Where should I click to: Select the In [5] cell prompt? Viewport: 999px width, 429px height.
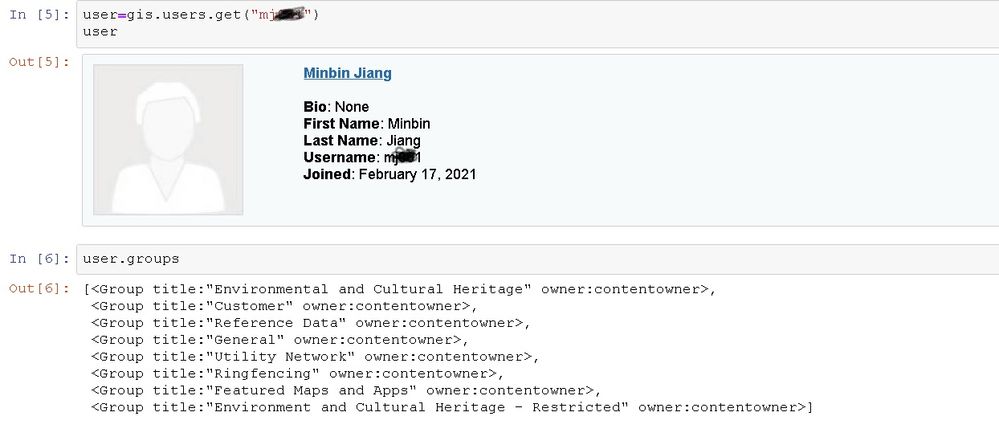pos(39,15)
